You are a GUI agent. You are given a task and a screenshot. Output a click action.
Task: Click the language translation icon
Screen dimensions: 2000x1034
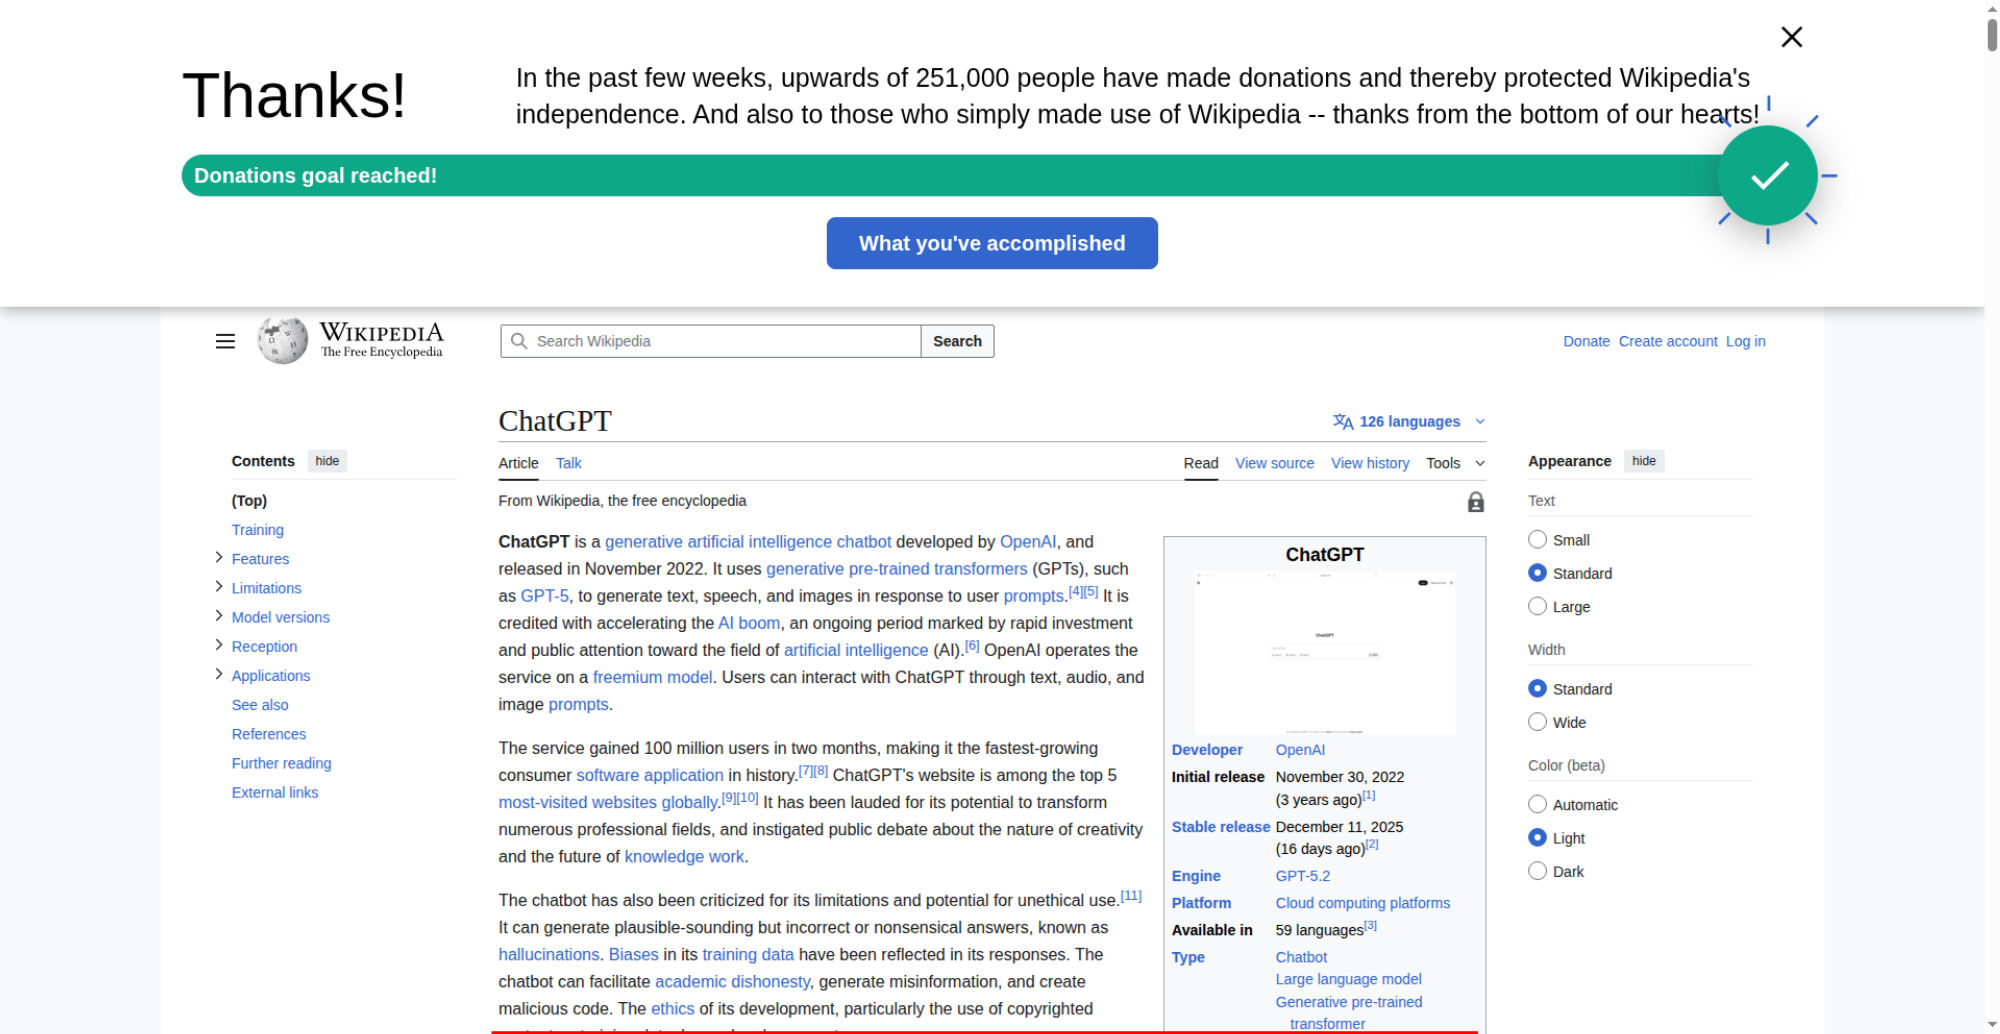click(1342, 422)
